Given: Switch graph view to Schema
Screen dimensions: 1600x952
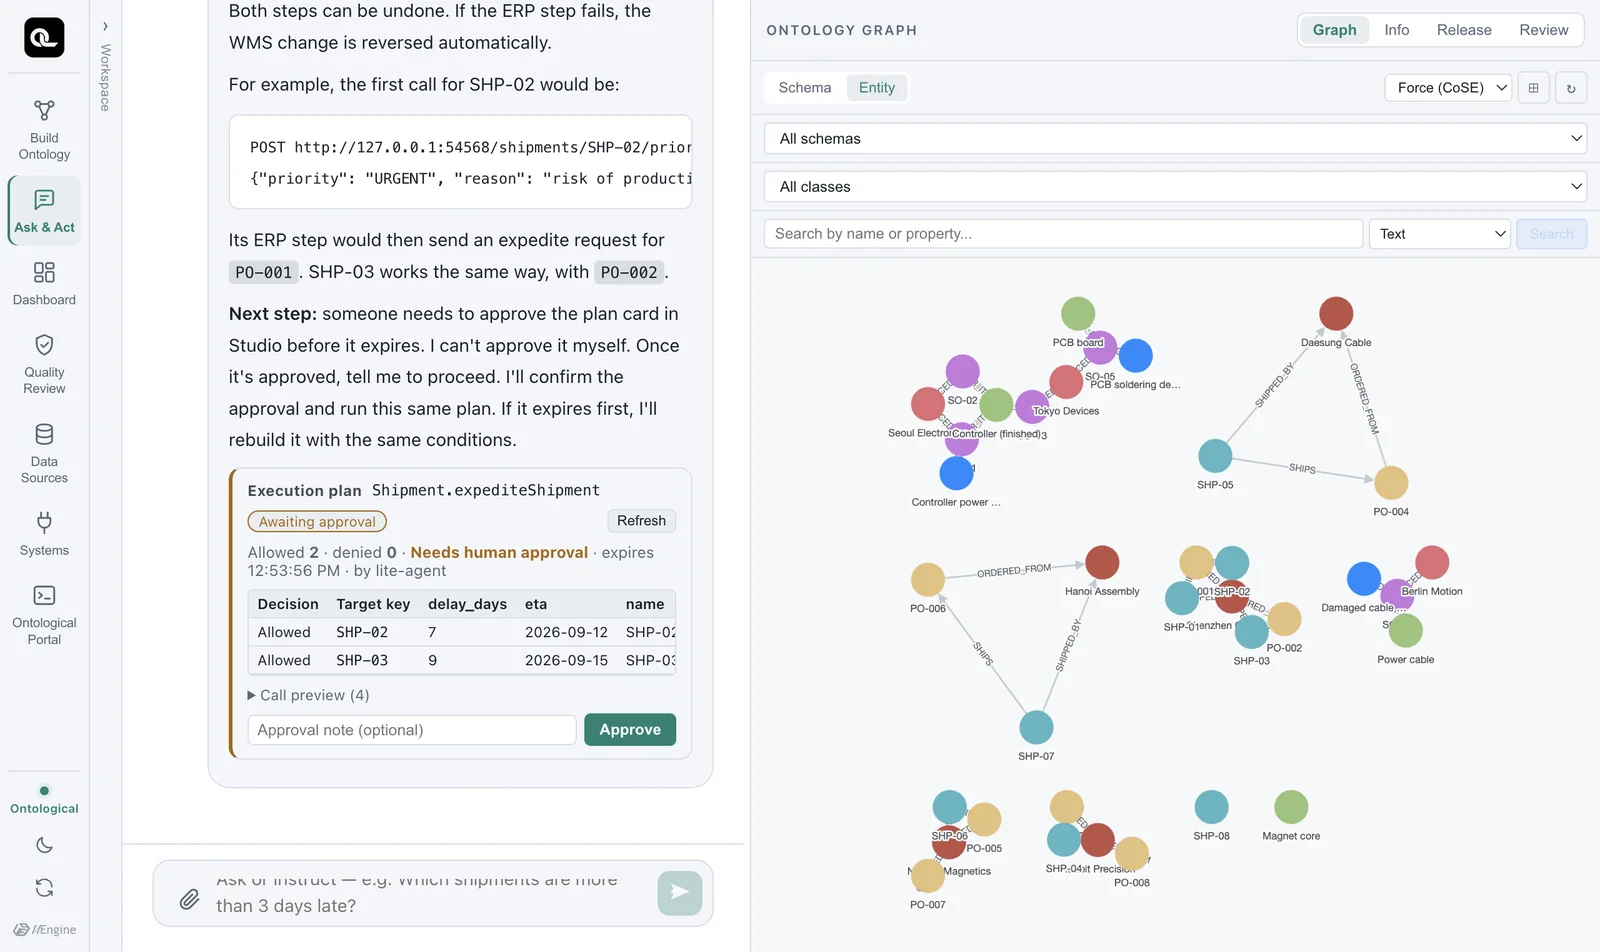Looking at the screenshot, I should [805, 88].
